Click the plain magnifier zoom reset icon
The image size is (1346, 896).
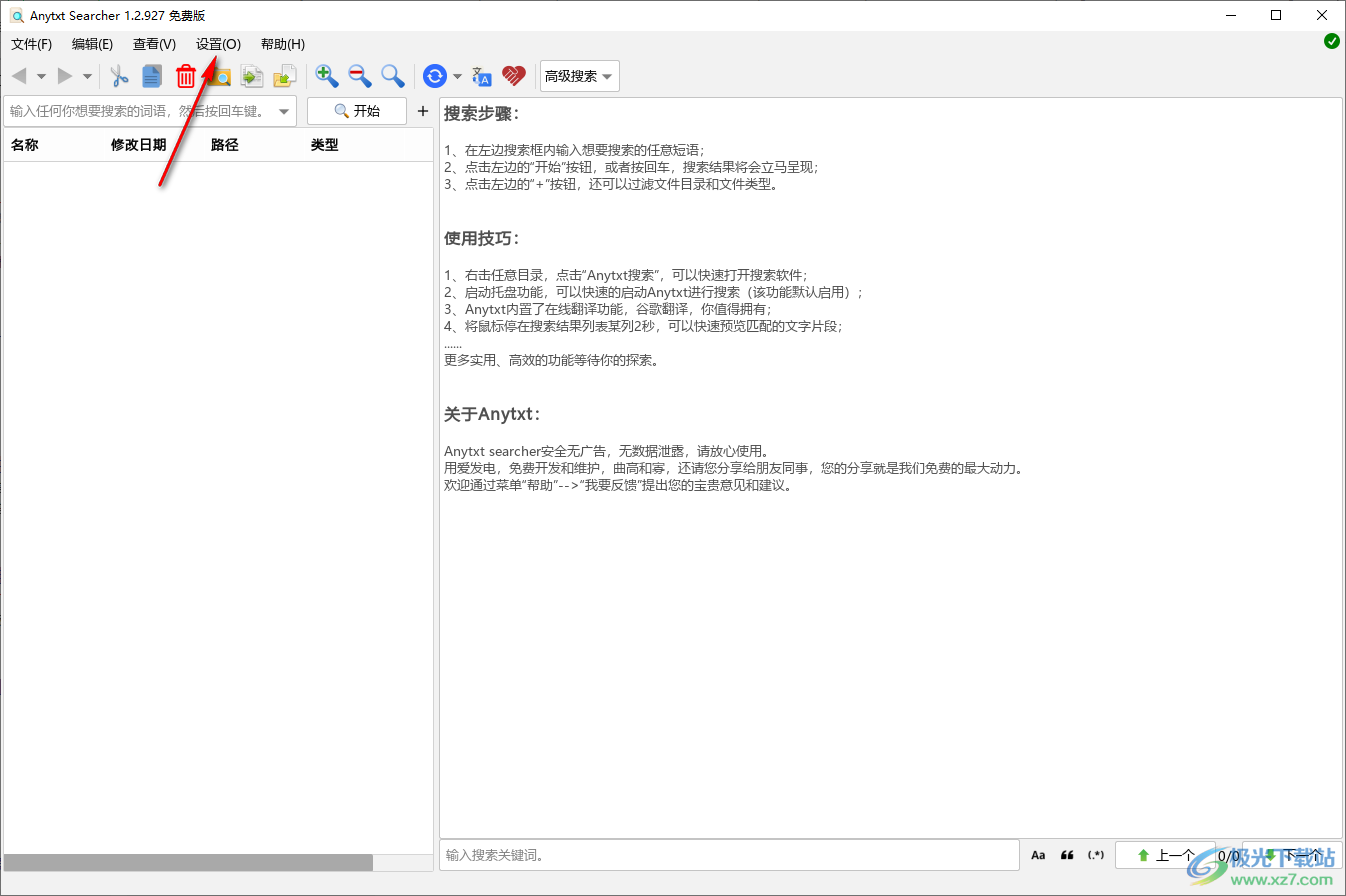tap(393, 76)
